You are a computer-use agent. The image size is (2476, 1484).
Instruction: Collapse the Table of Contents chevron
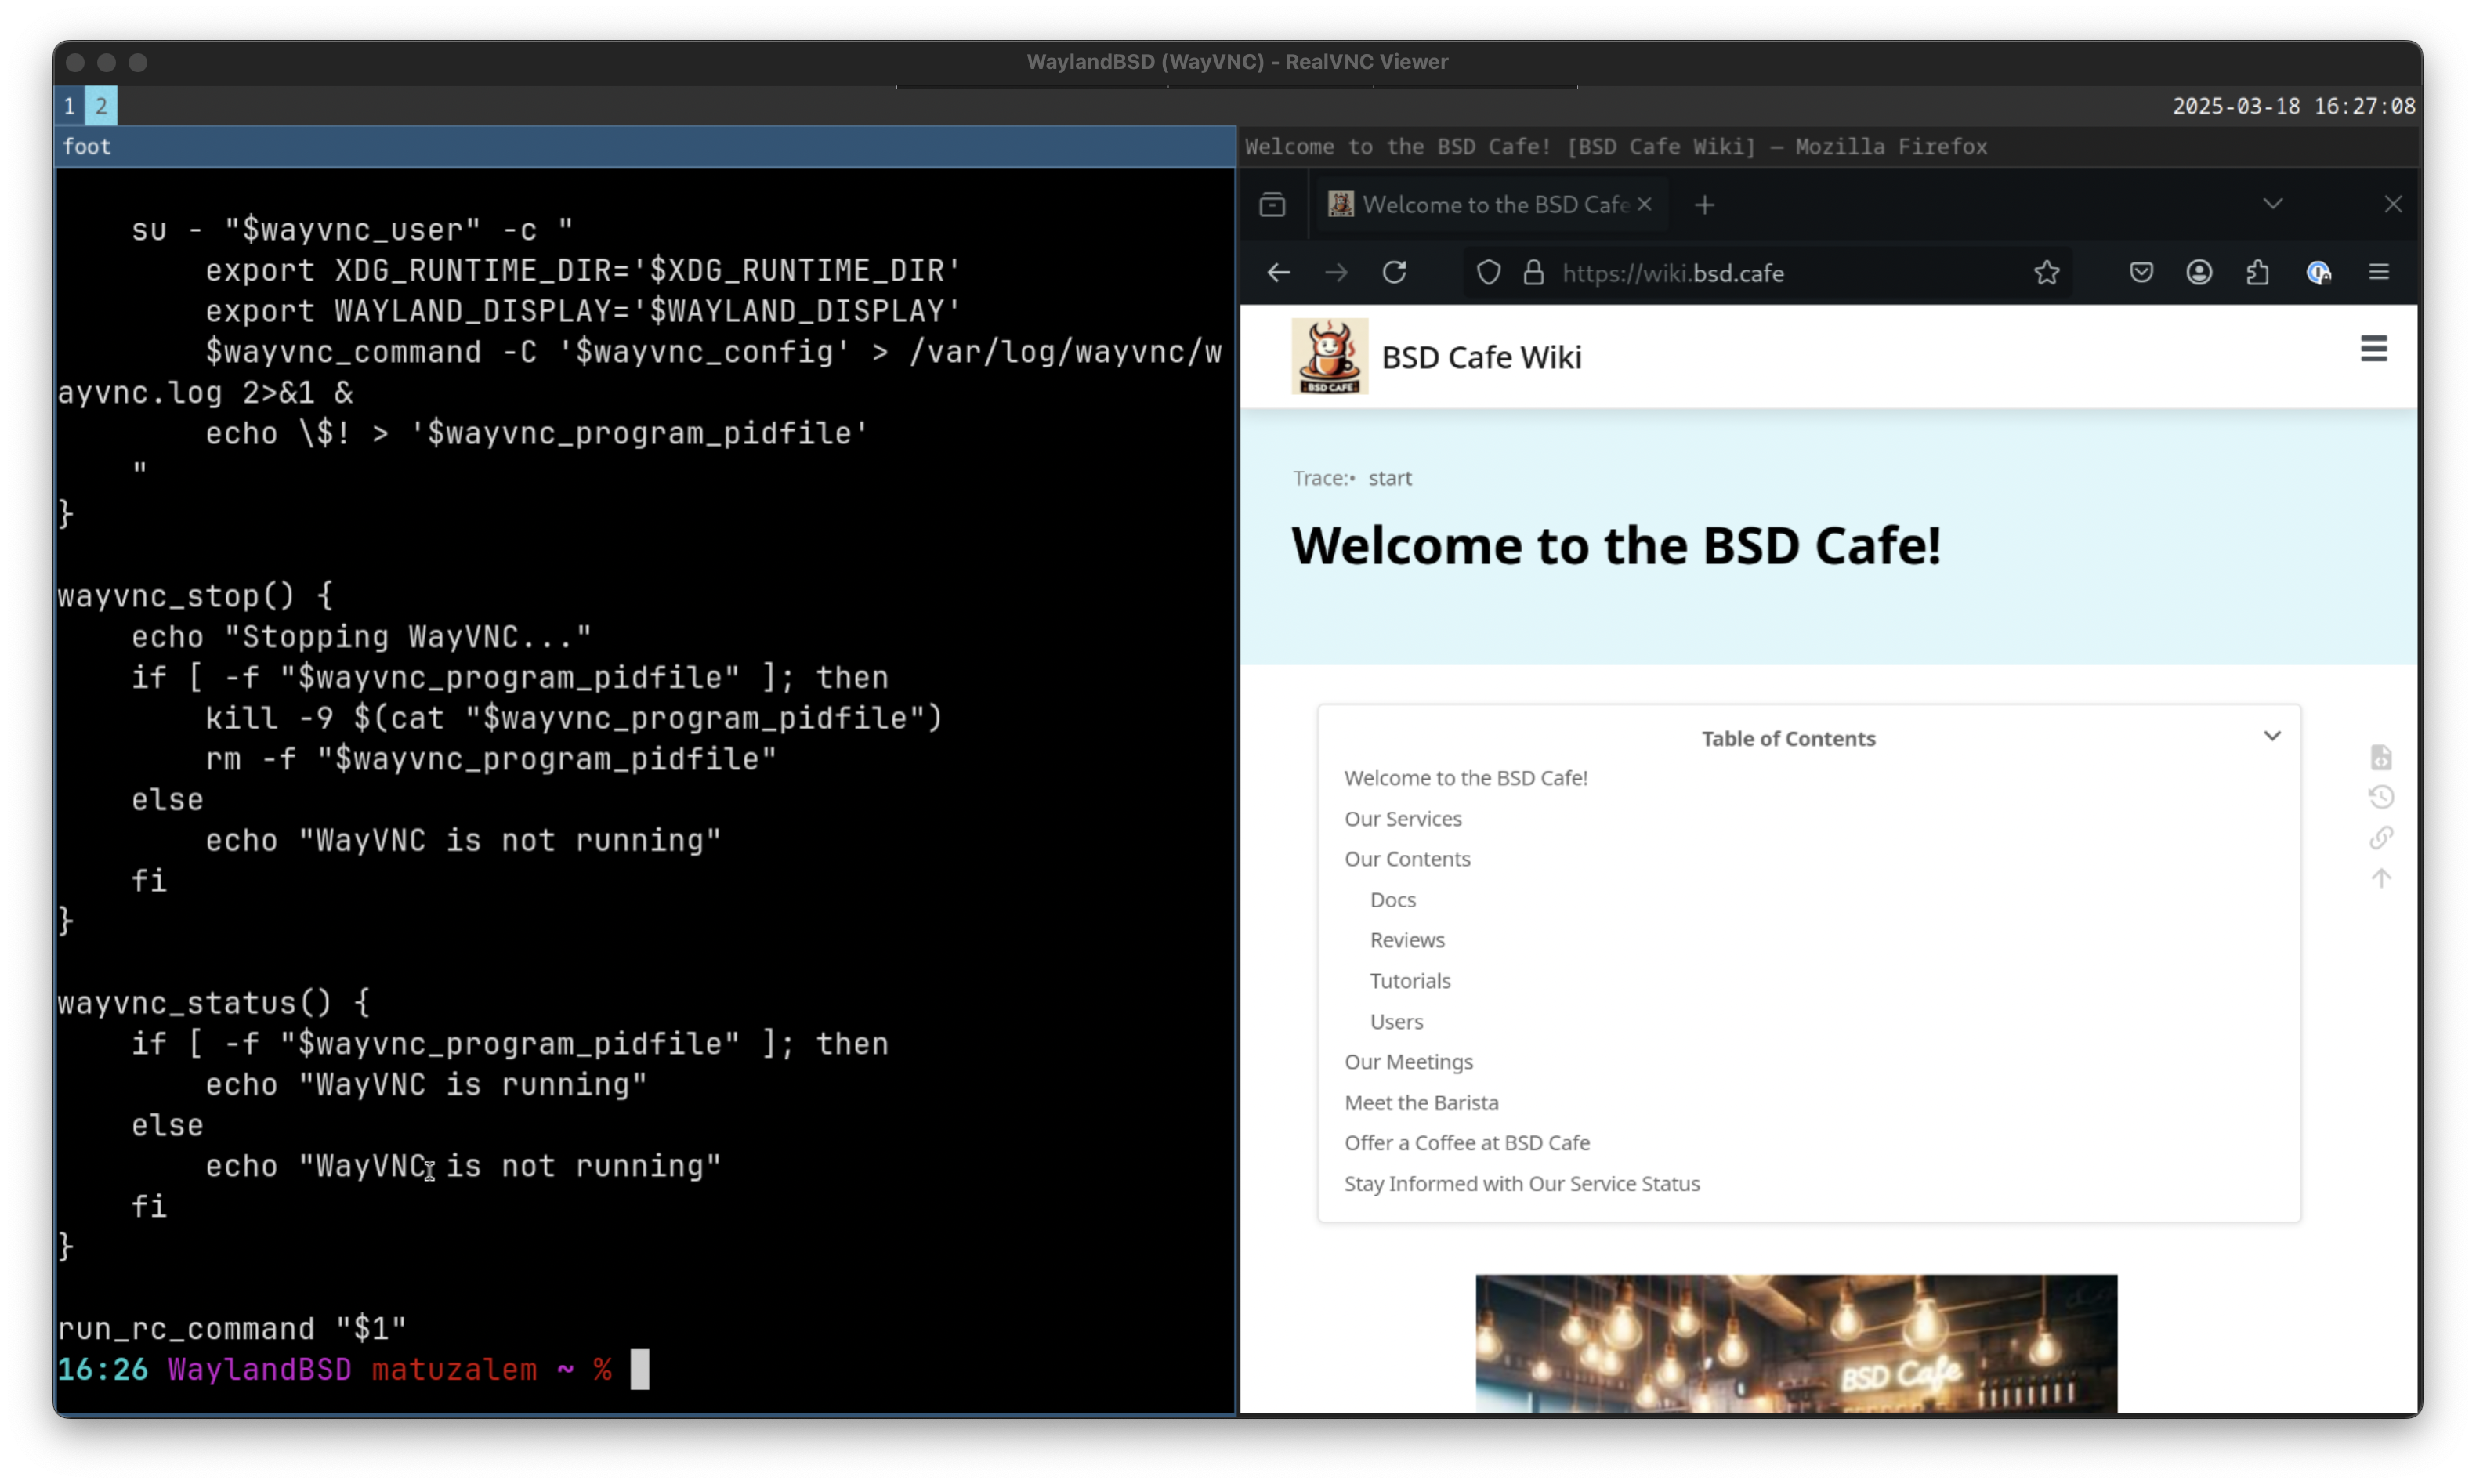[x=2271, y=736]
